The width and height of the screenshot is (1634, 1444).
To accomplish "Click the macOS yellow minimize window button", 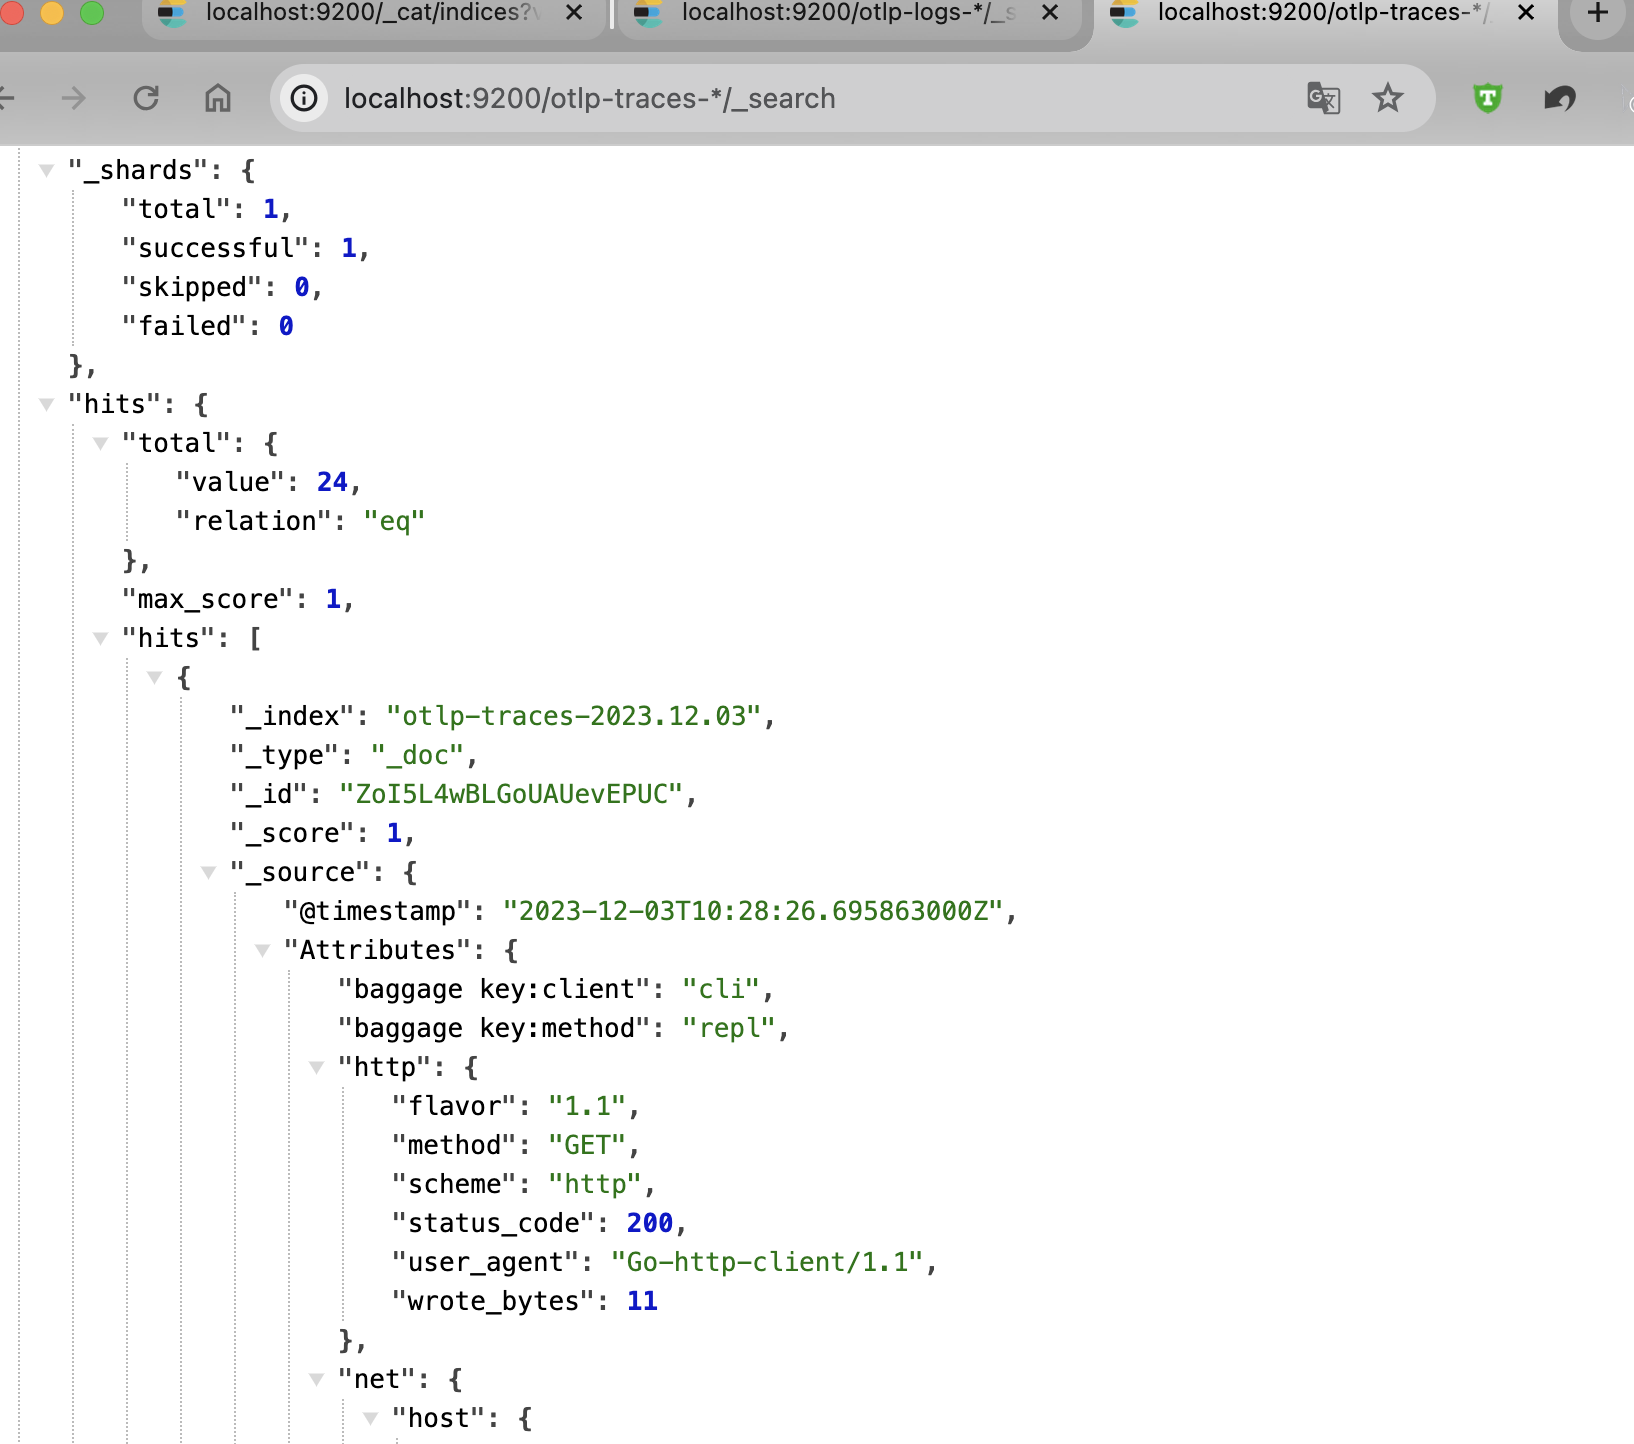I will (x=52, y=12).
